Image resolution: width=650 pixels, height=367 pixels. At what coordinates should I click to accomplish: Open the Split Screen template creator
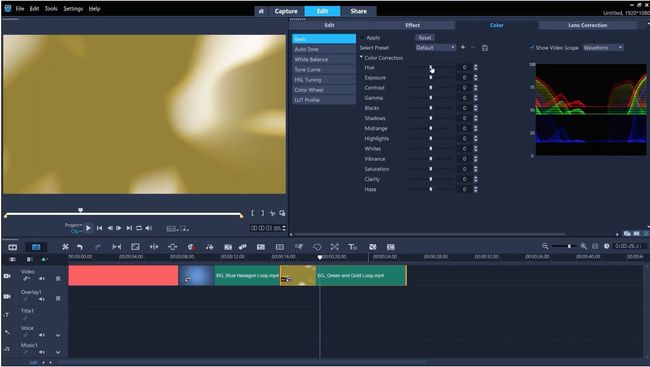coord(280,247)
